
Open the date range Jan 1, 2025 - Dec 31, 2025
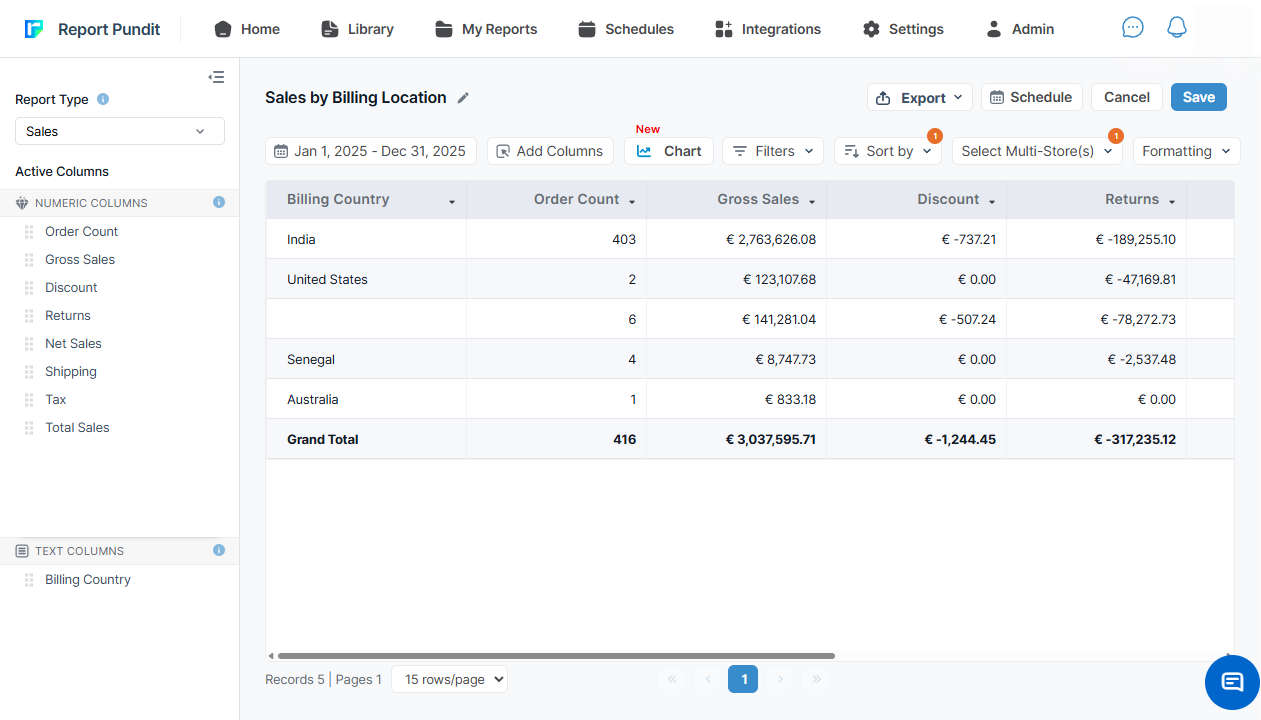(371, 151)
